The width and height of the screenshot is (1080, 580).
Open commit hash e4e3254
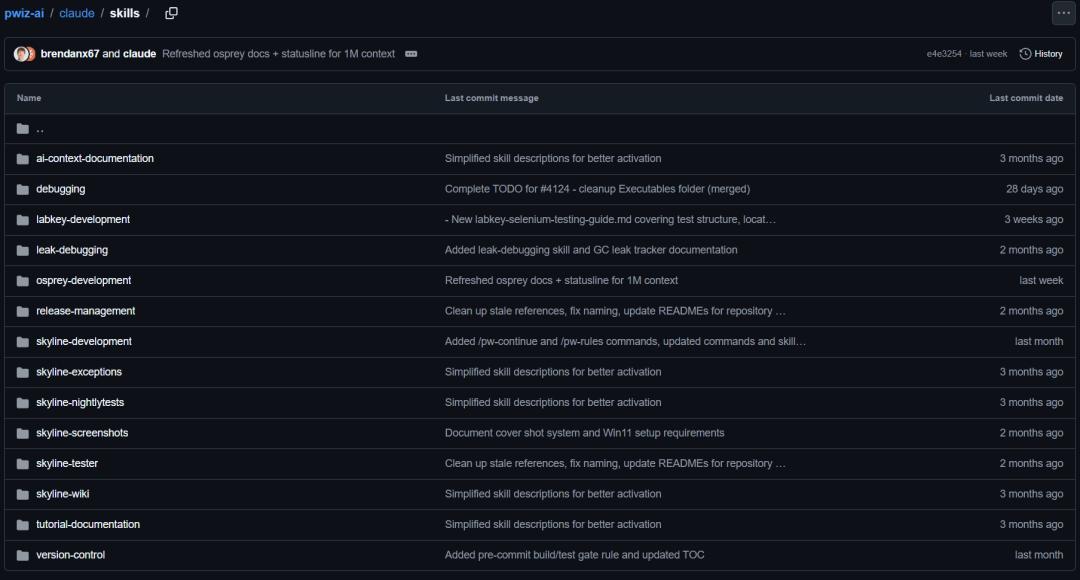pos(944,54)
